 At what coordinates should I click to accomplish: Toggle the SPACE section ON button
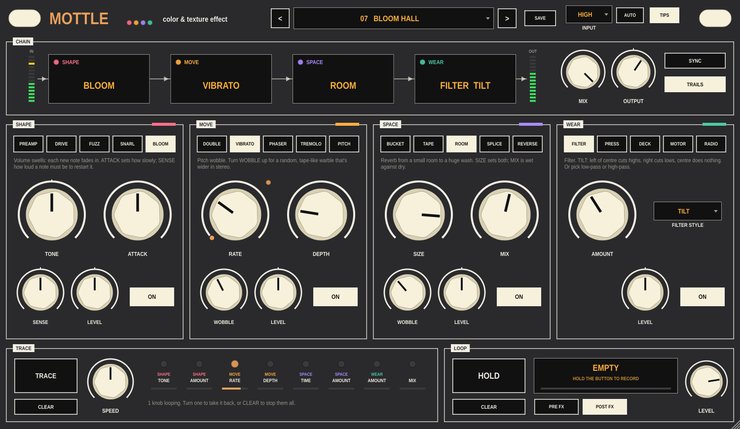tap(519, 297)
